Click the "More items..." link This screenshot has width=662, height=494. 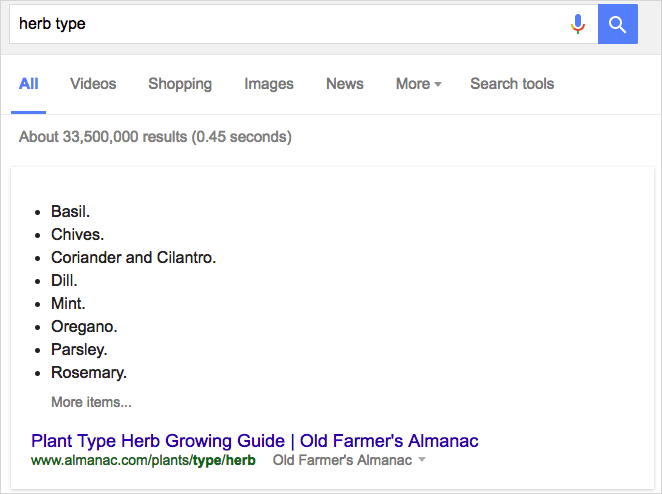(91, 402)
